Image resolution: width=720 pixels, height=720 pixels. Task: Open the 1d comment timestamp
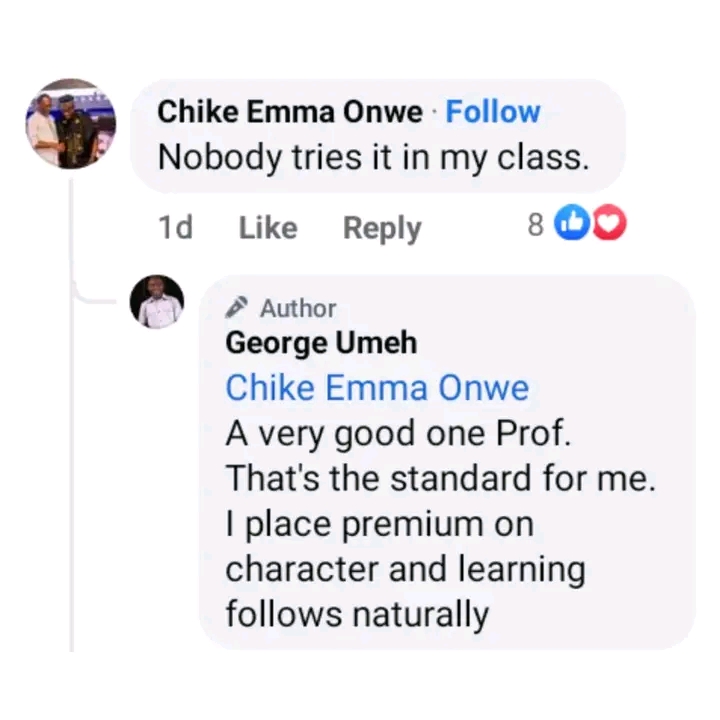coord(175,228)
